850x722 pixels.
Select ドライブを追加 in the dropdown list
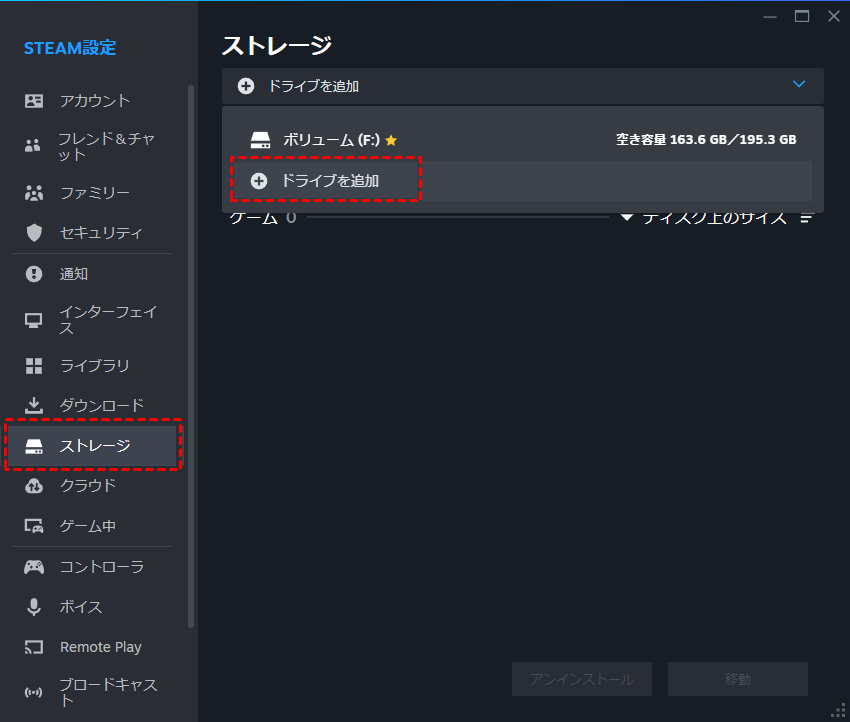523,180
